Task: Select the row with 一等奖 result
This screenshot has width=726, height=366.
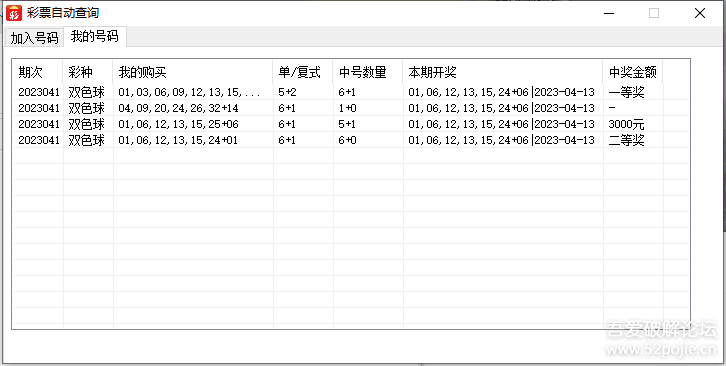Action: point(351,92)
